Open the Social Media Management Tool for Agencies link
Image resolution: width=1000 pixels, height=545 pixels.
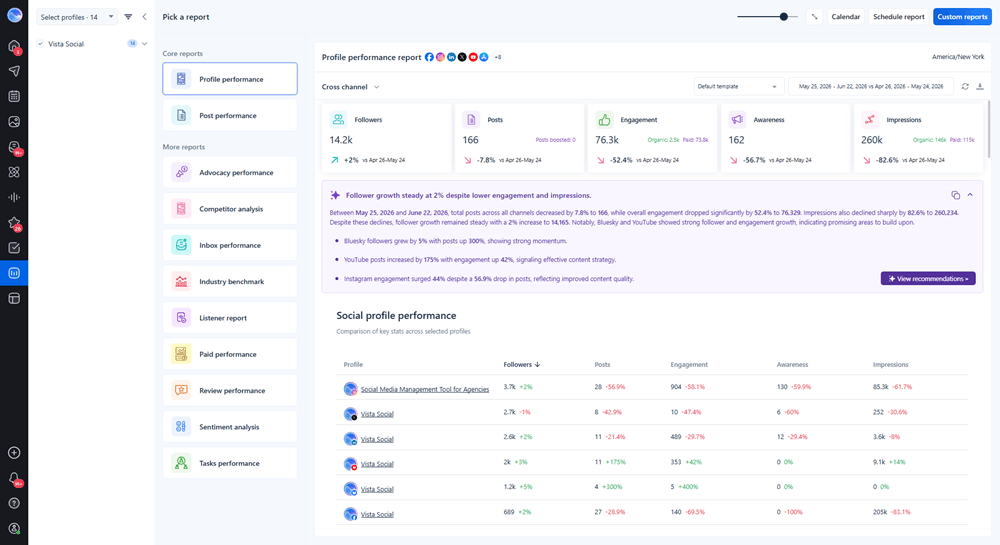coord(425,389)
